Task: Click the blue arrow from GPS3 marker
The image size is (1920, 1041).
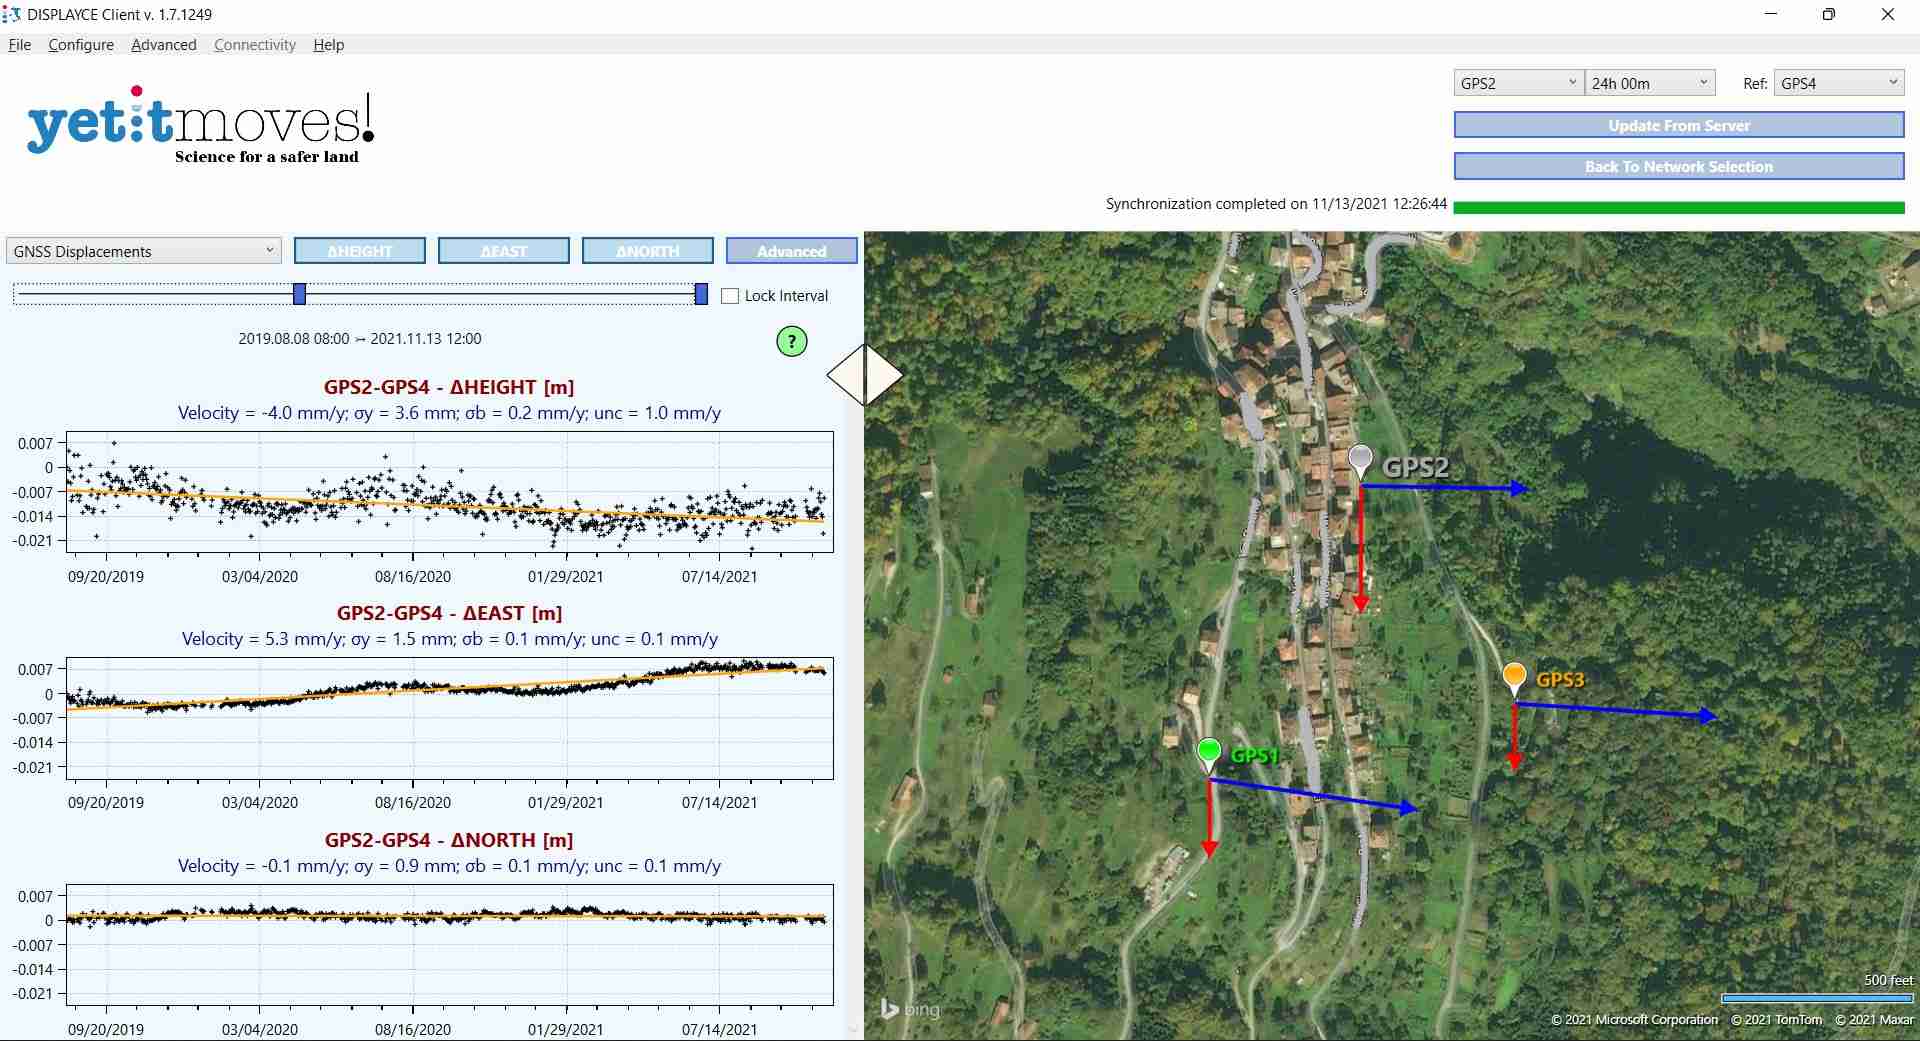Action: point(1616,710)
